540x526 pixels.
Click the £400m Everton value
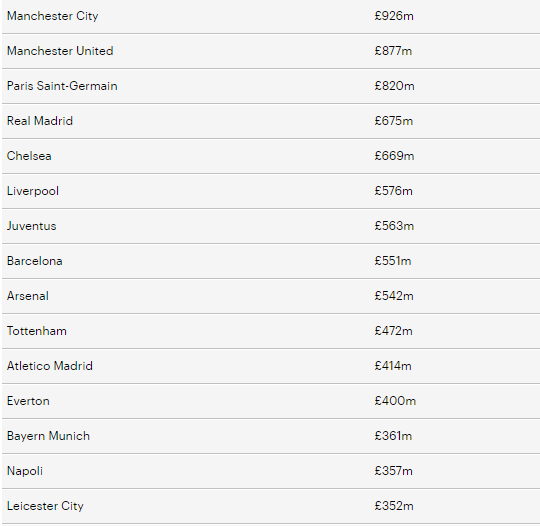click(x=395, y=401)
